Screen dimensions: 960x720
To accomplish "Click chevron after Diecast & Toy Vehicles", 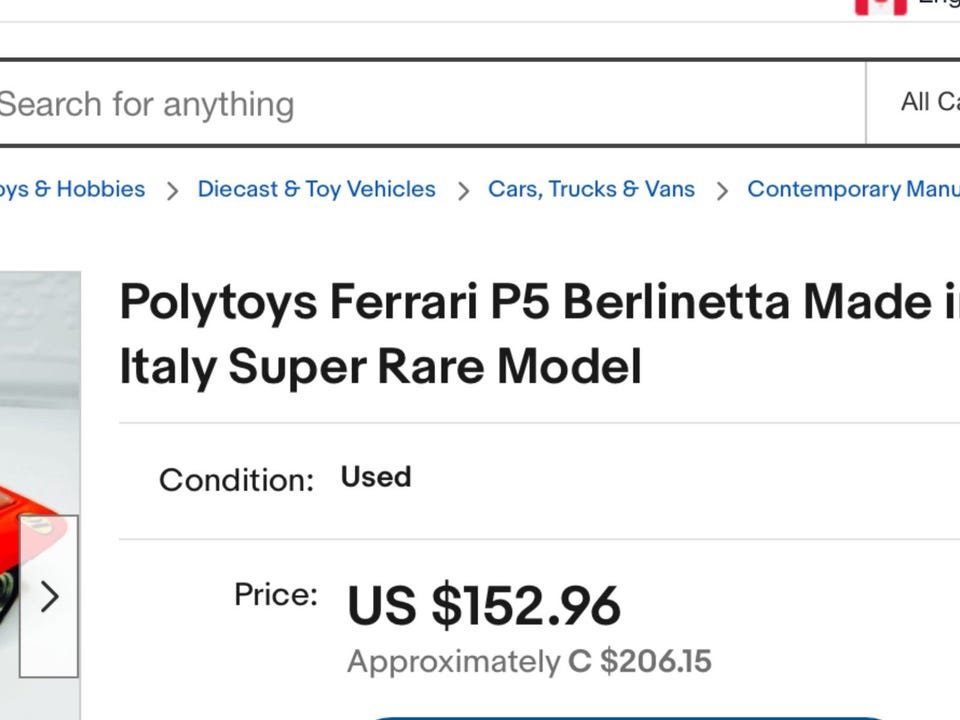I will [463, 190].
